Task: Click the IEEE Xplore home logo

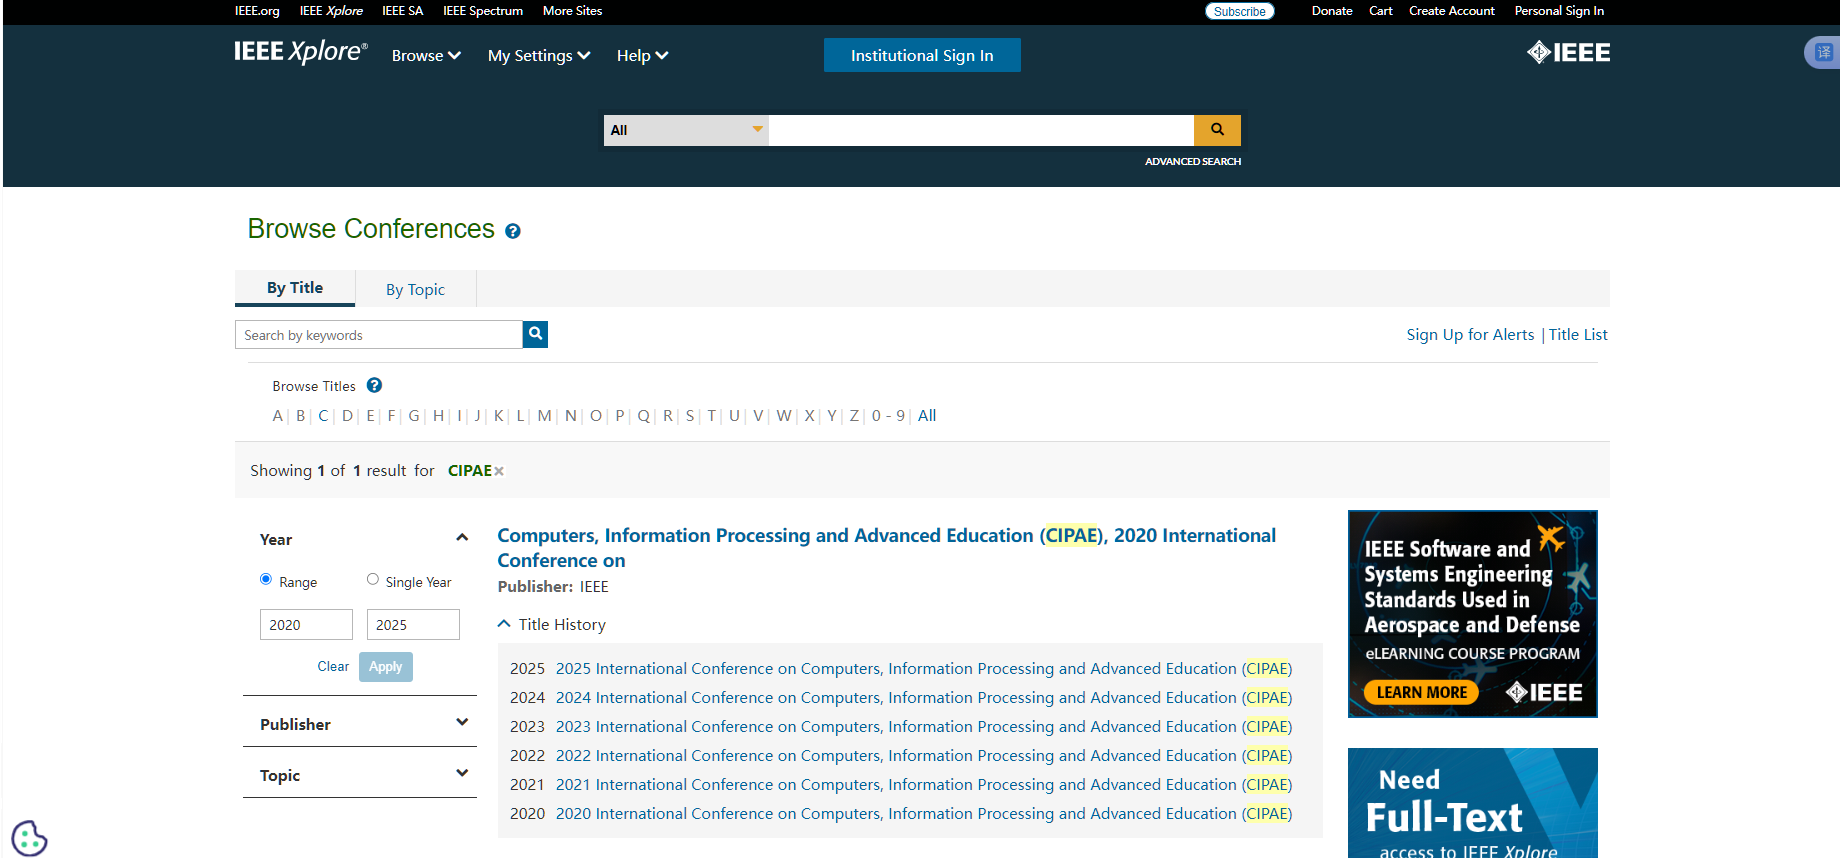Action: click(x=300, y=52)
